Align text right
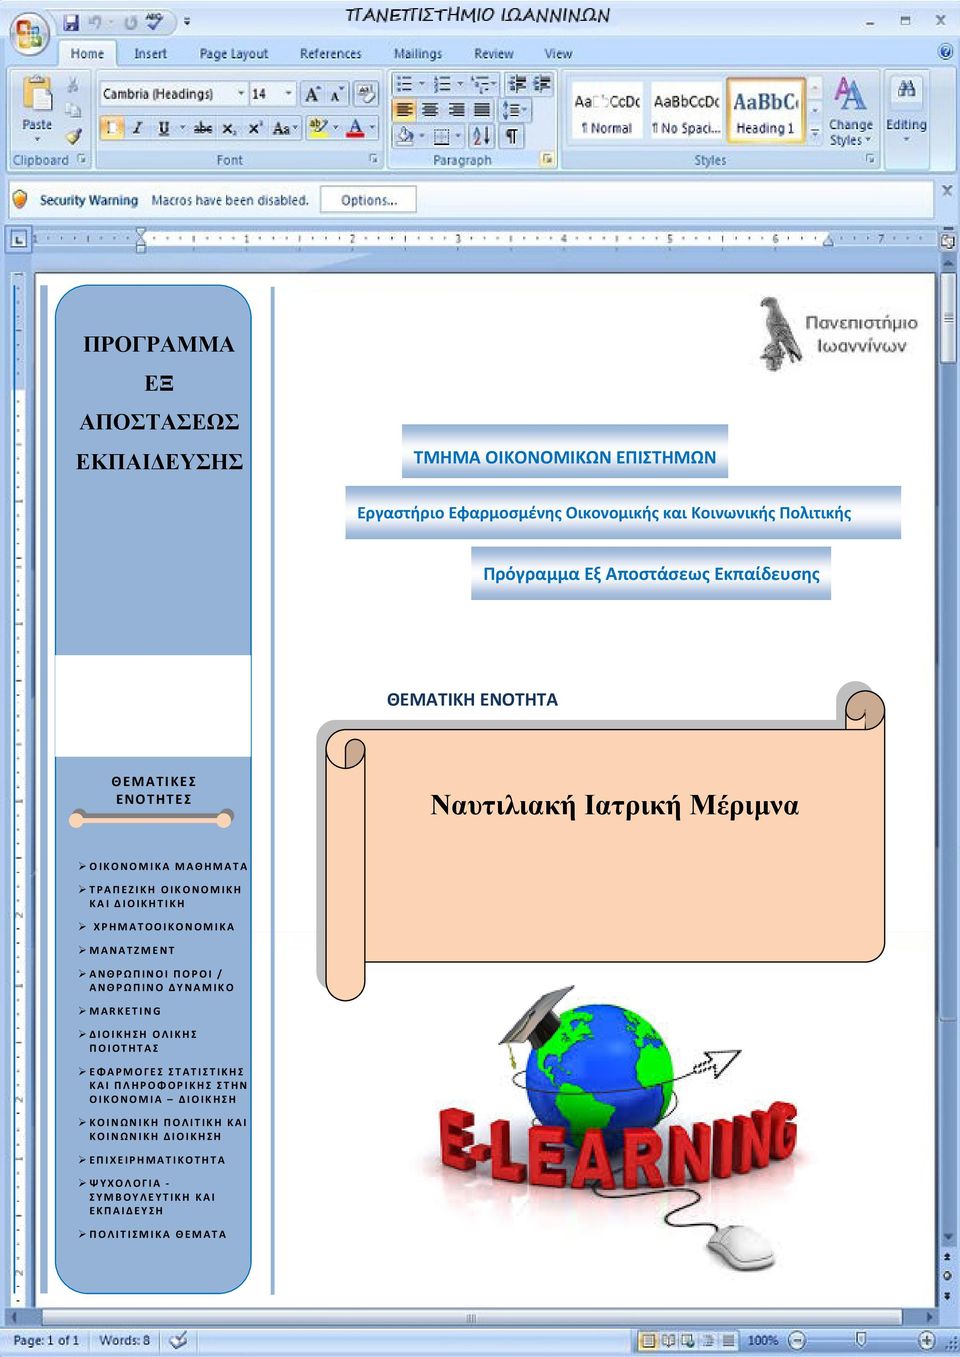The width and height of the screenshot is (960, 1357). 456,110
